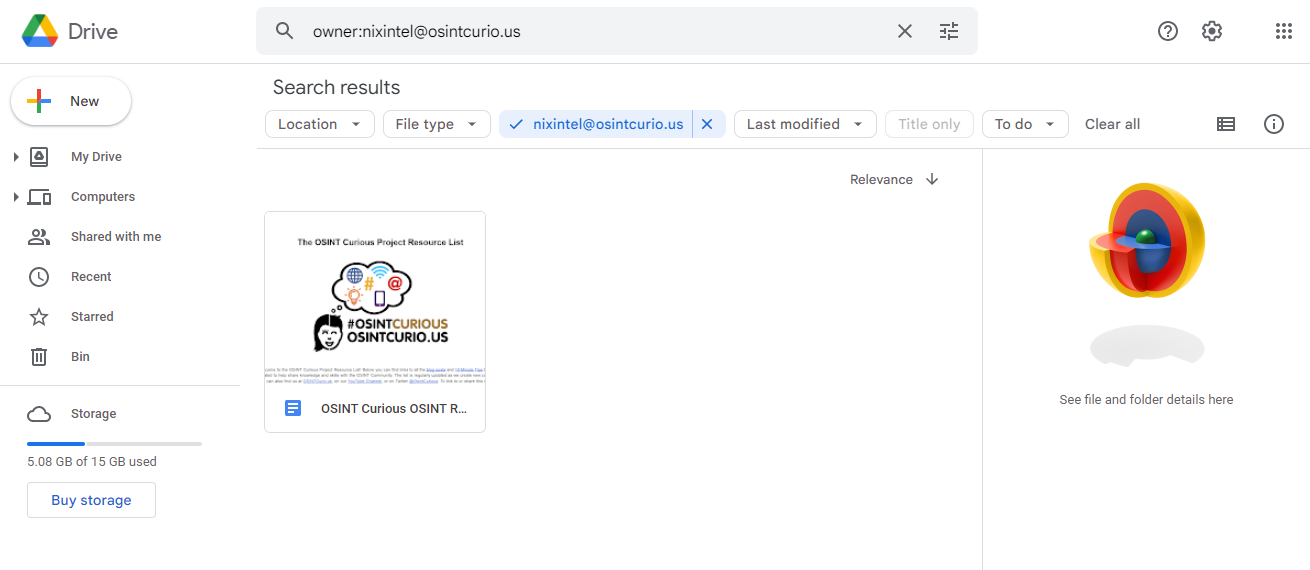1310x570 pixels.
Task: Open the Support help icon
Action: point(1168,31)
